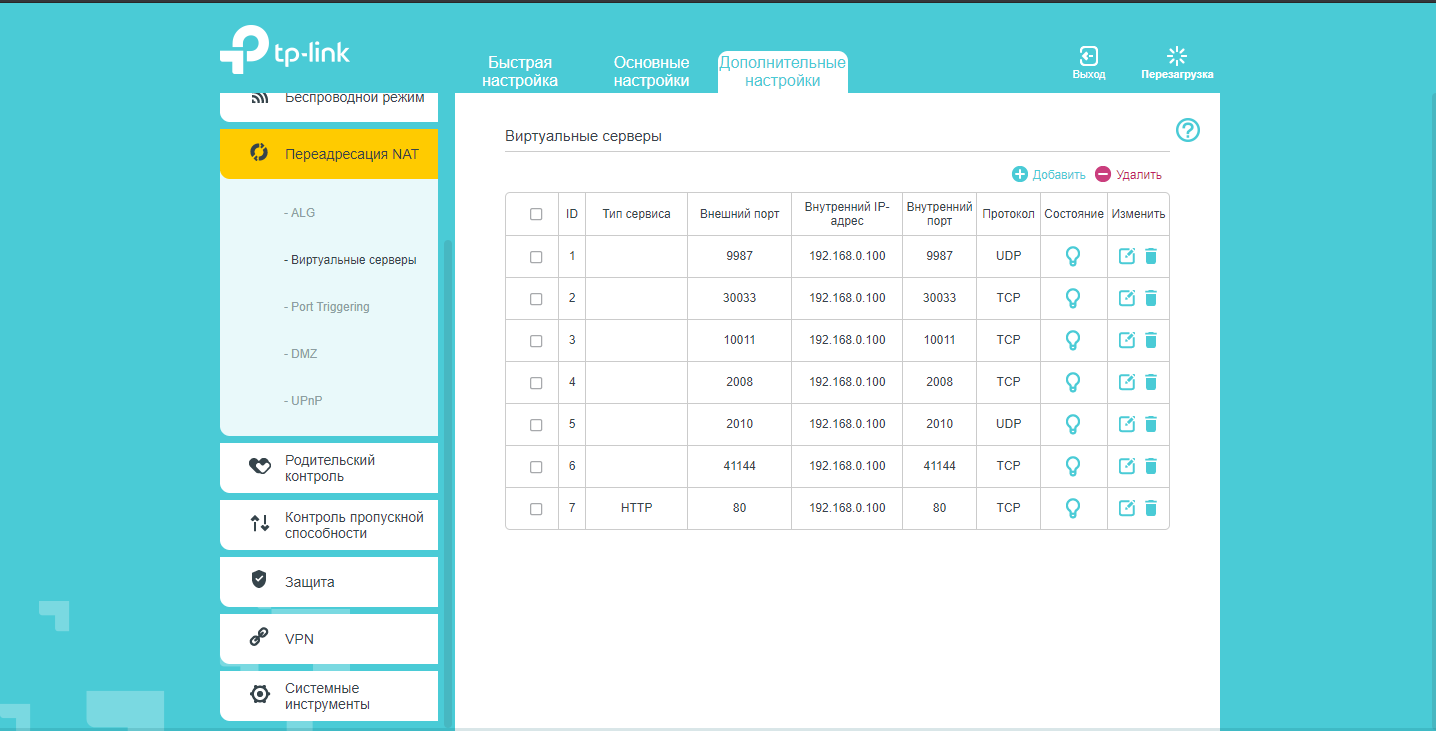The width and height of the screenshot is (1436, 731).
Task: Toggle status bulb for port 2008 rule
Action: point(1073,382)
